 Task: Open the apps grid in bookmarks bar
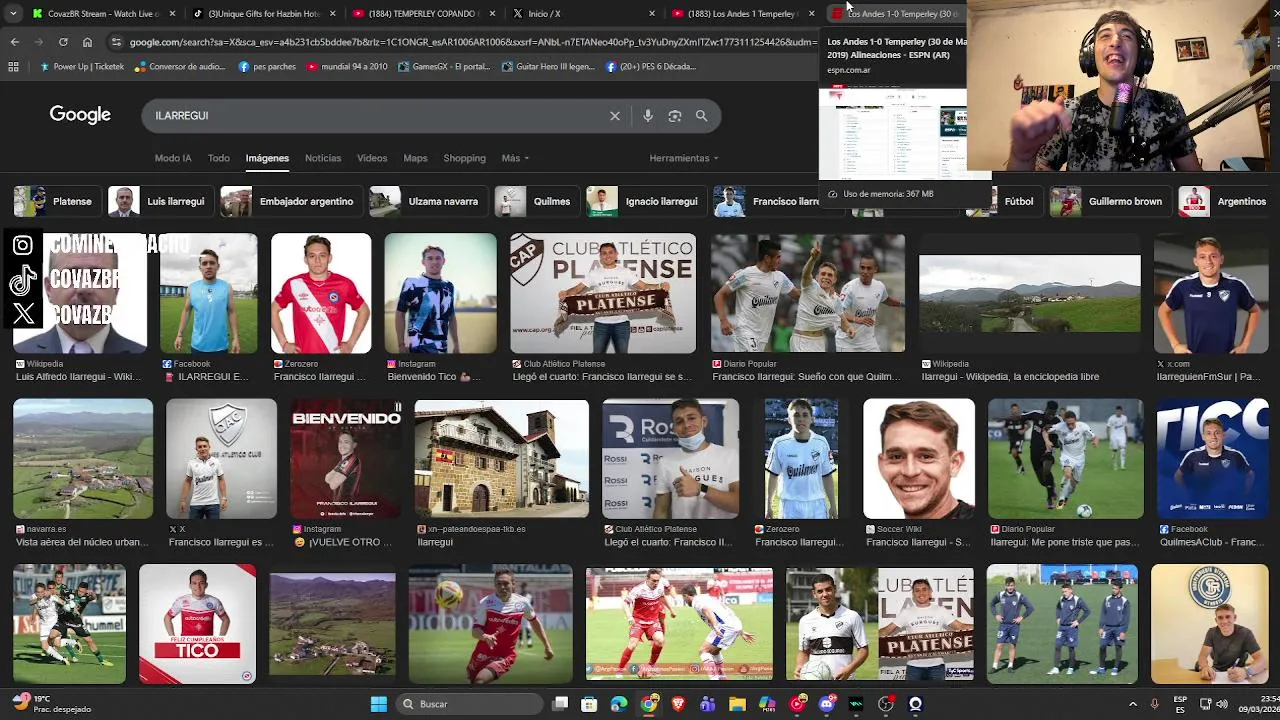13,67
